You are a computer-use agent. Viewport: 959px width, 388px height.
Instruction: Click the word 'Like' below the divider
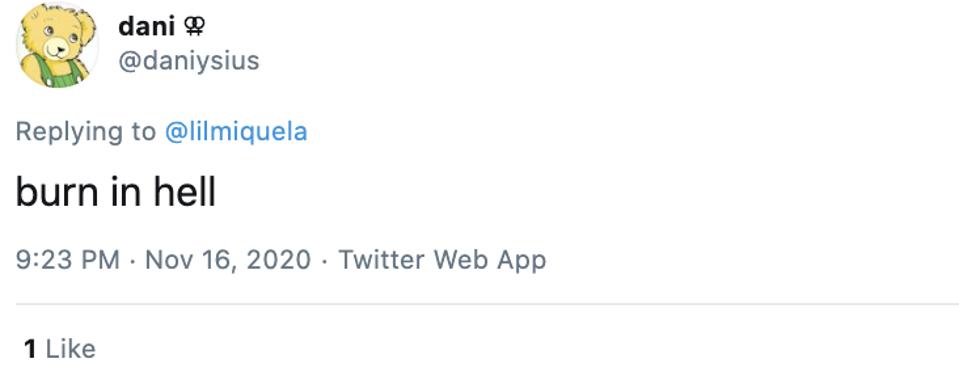point(70,349)
